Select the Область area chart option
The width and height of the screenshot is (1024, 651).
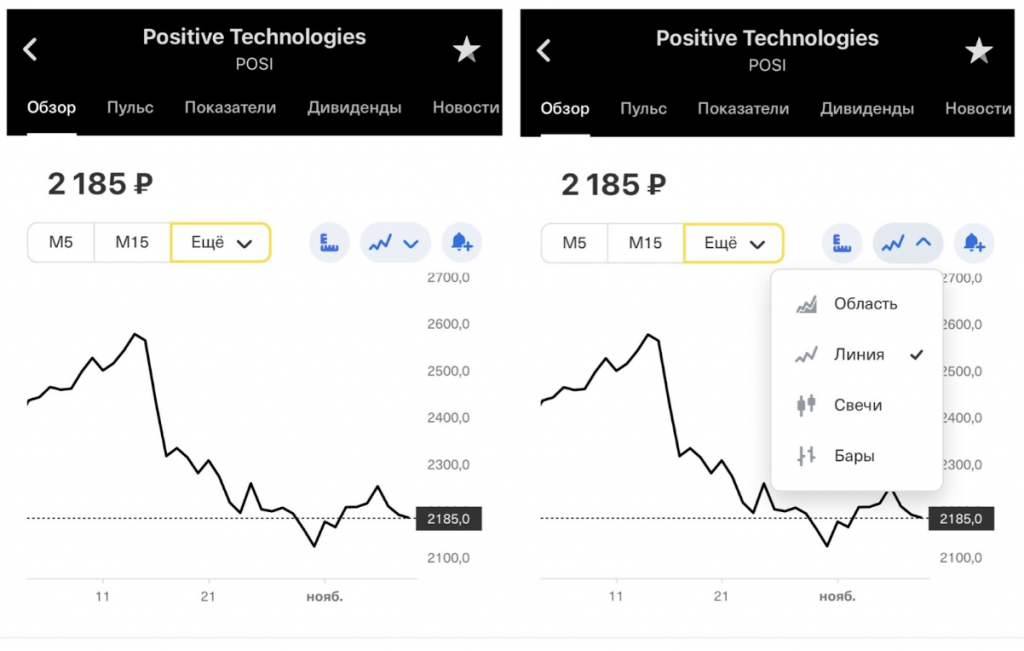[x=856, y=304]
